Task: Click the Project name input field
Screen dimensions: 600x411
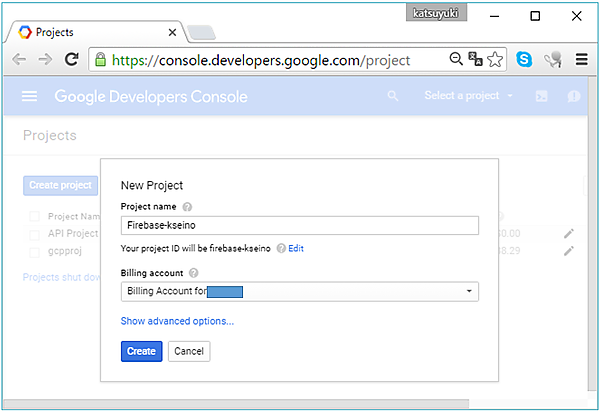Action: click(x=300, y=225)
